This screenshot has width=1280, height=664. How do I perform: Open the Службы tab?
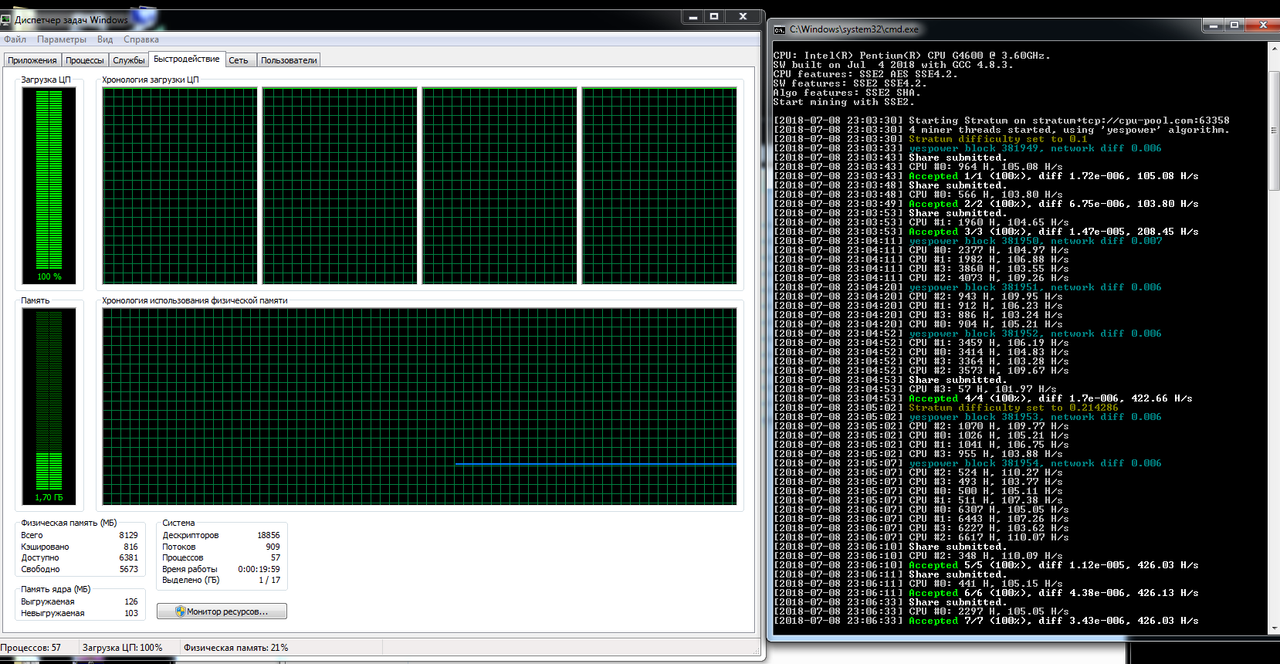click(129, 60)
